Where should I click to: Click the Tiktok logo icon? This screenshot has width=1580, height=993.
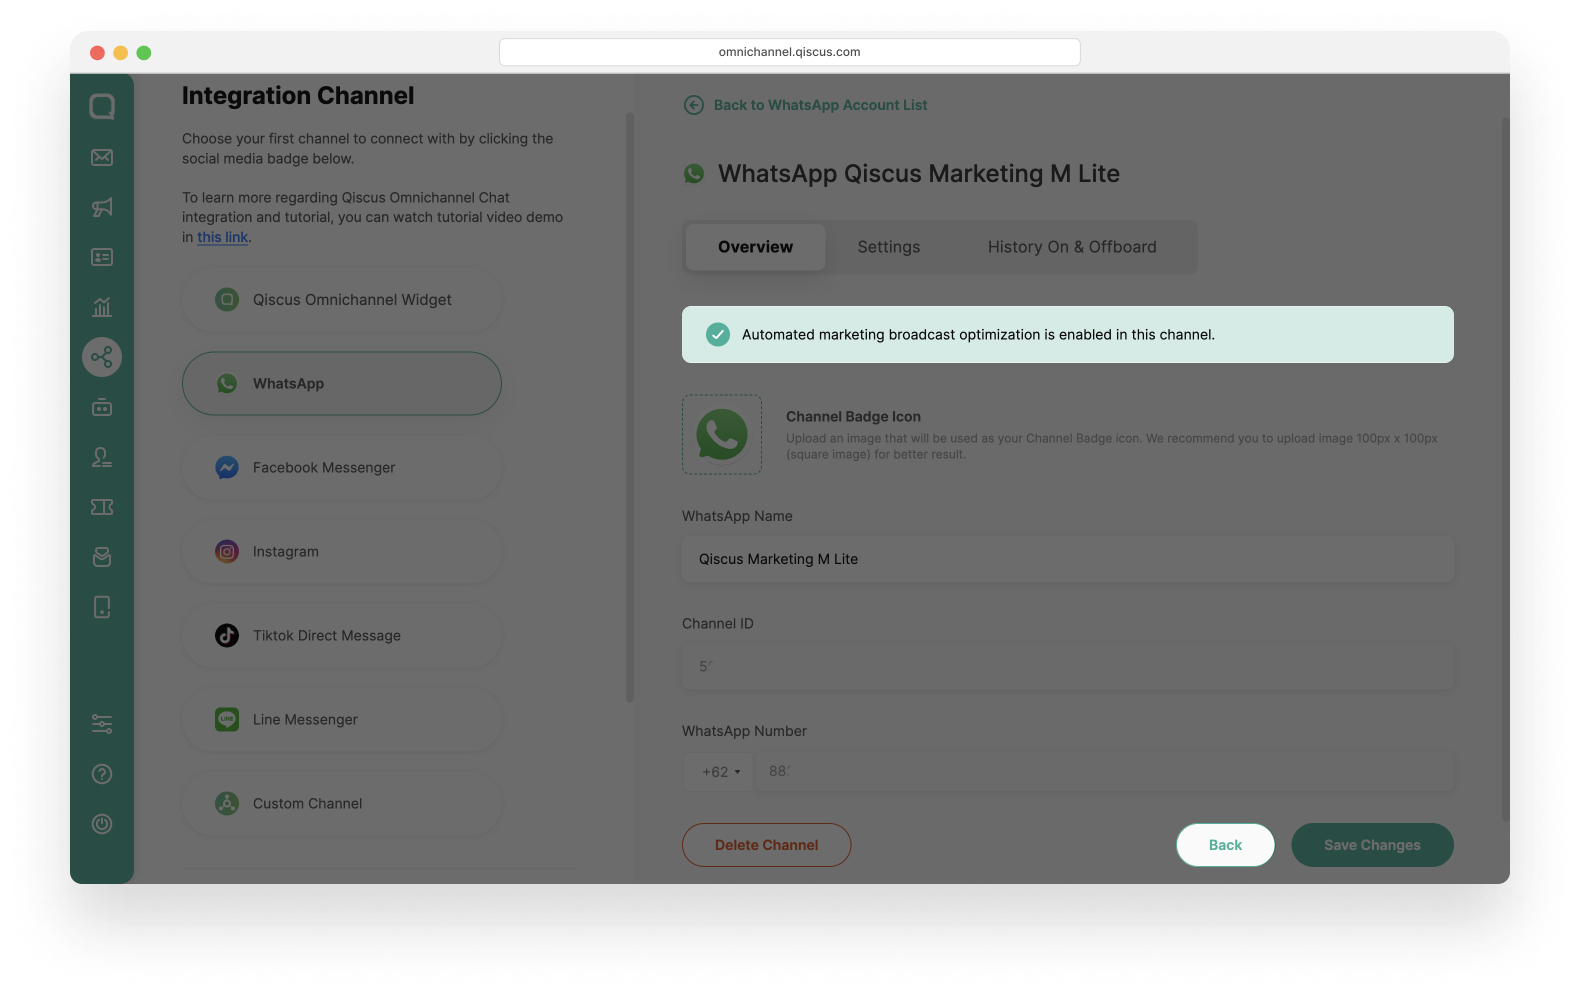[x=227, y=635]
